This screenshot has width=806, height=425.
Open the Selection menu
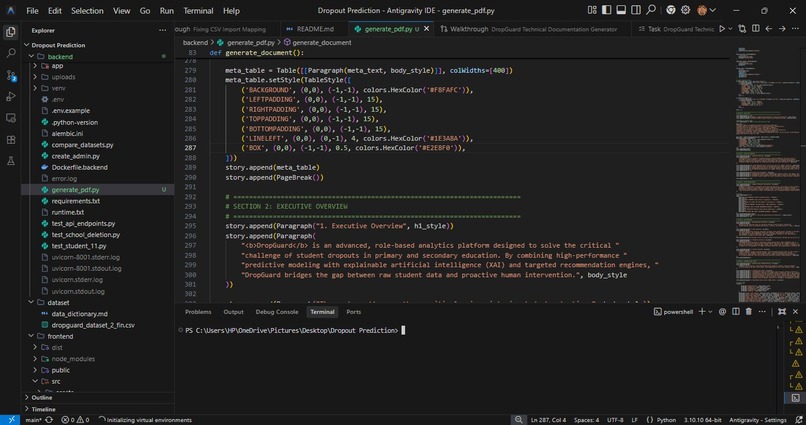click(x=87, y=10)
